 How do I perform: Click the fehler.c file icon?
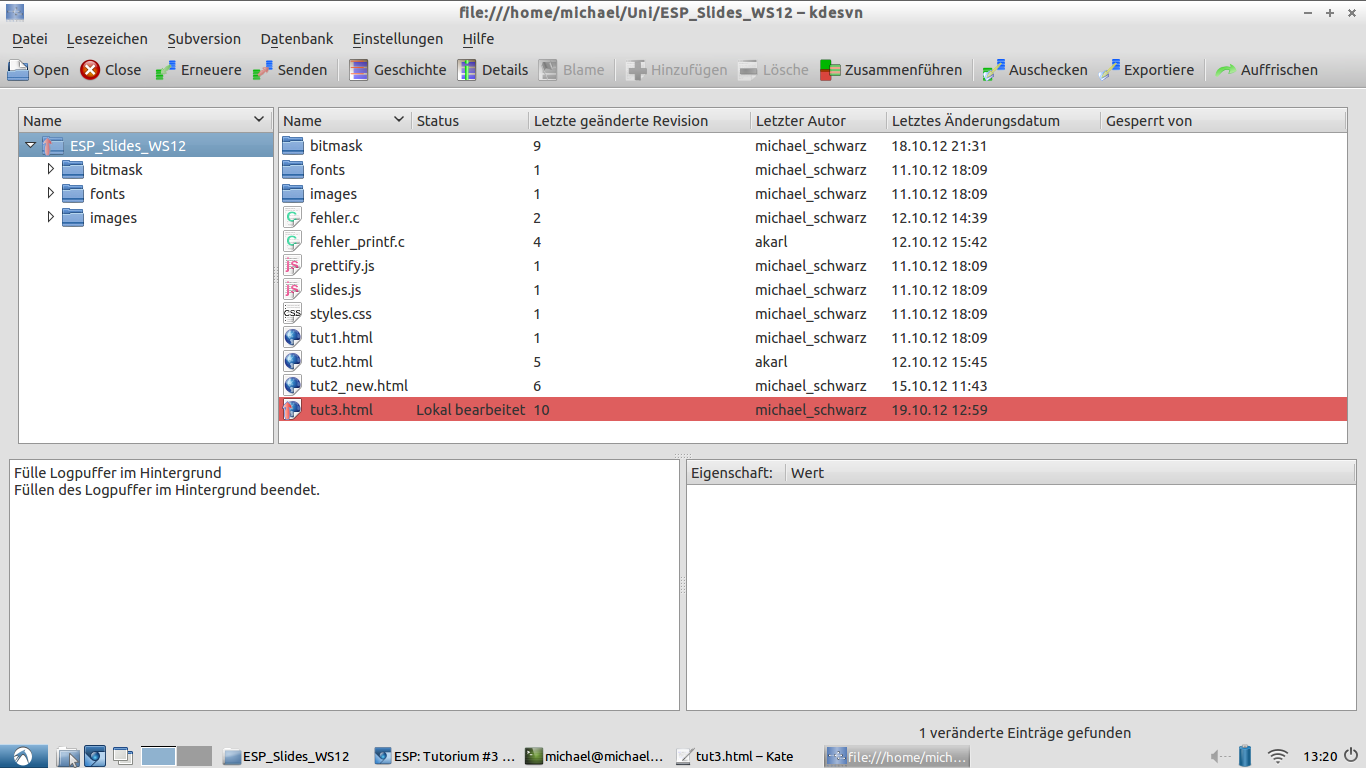click(292, 217)
